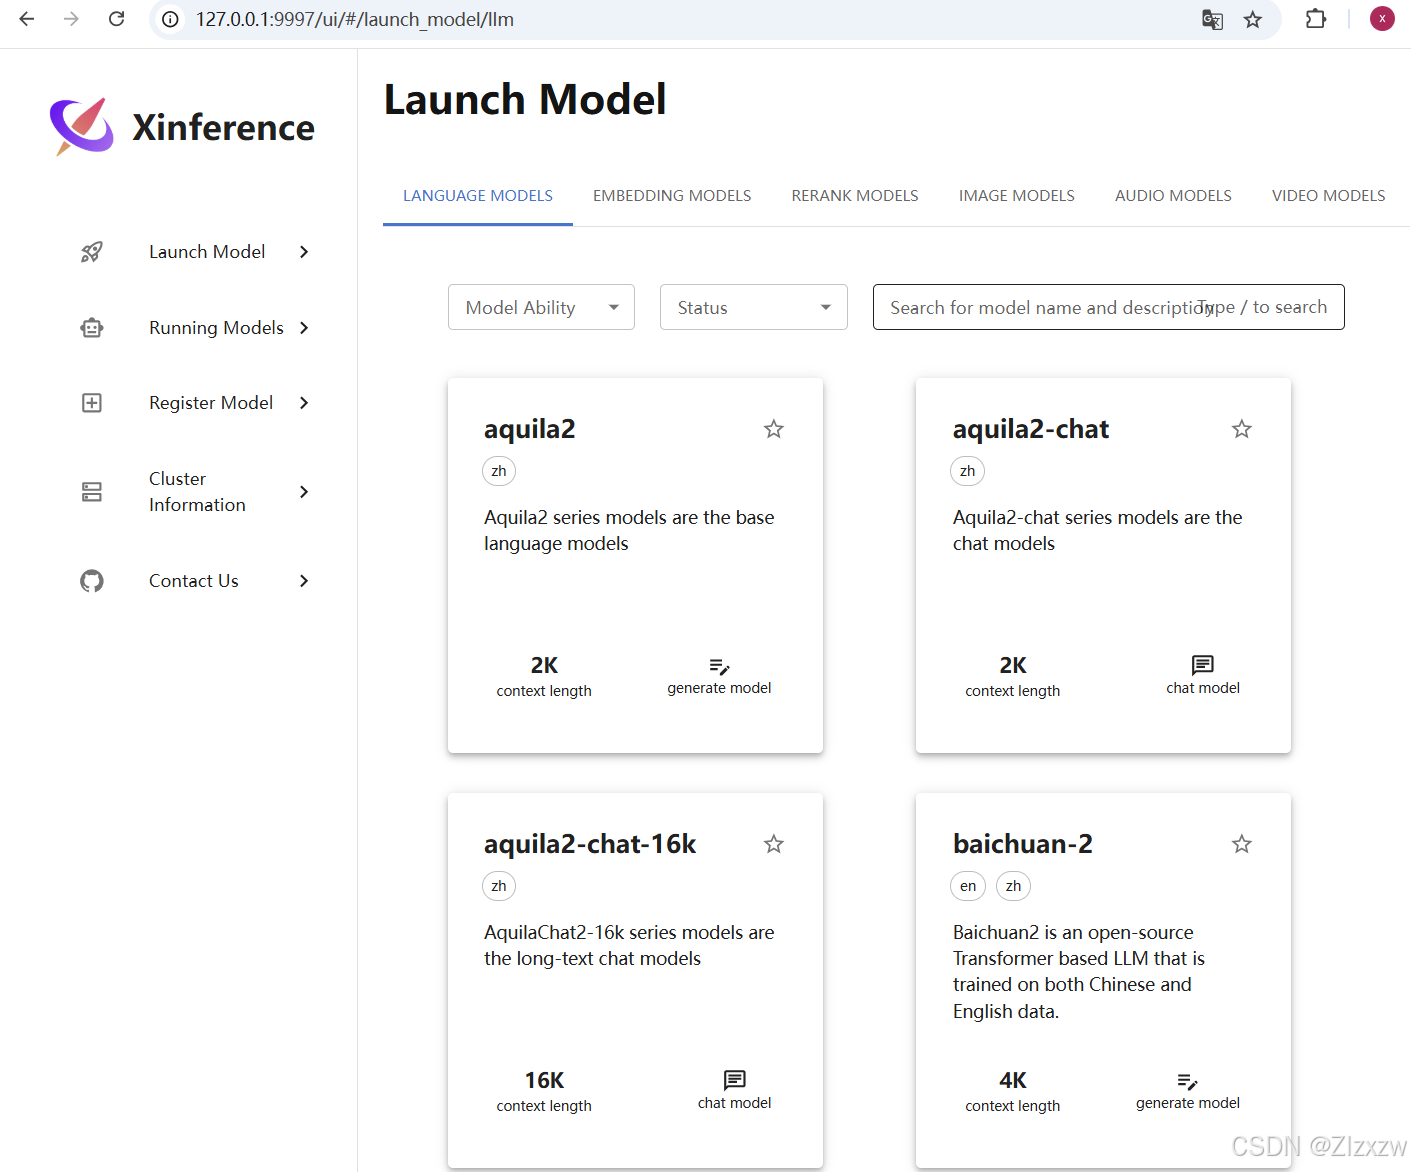
Task: Click the chat model icon on aquila2-chat card
Action: tap(1203, 665)
